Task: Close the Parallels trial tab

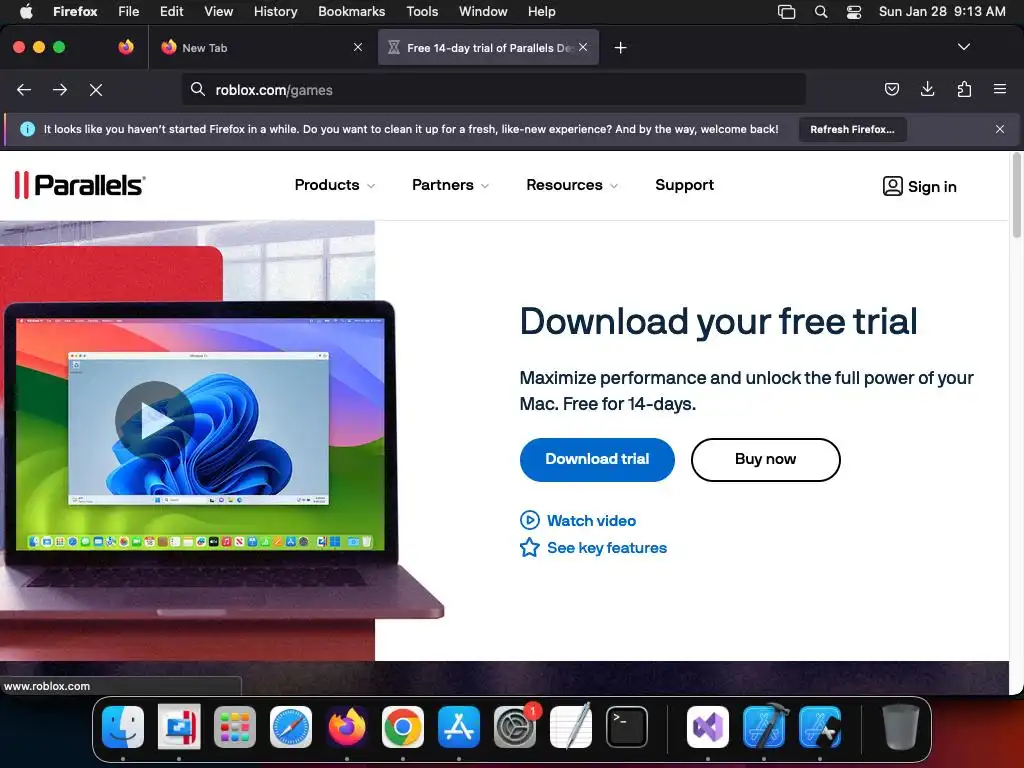Action: point(583,47)
